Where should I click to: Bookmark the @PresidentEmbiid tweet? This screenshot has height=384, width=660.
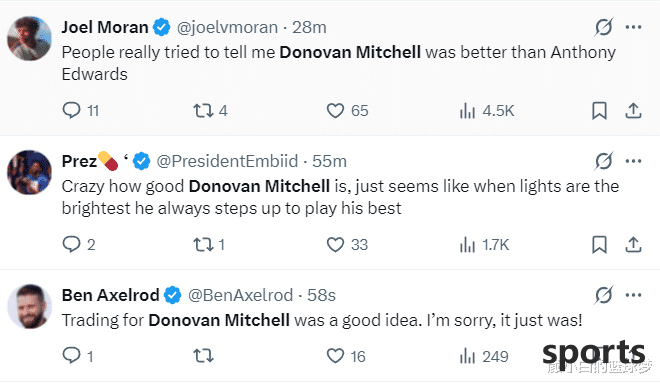pos(599,245)
